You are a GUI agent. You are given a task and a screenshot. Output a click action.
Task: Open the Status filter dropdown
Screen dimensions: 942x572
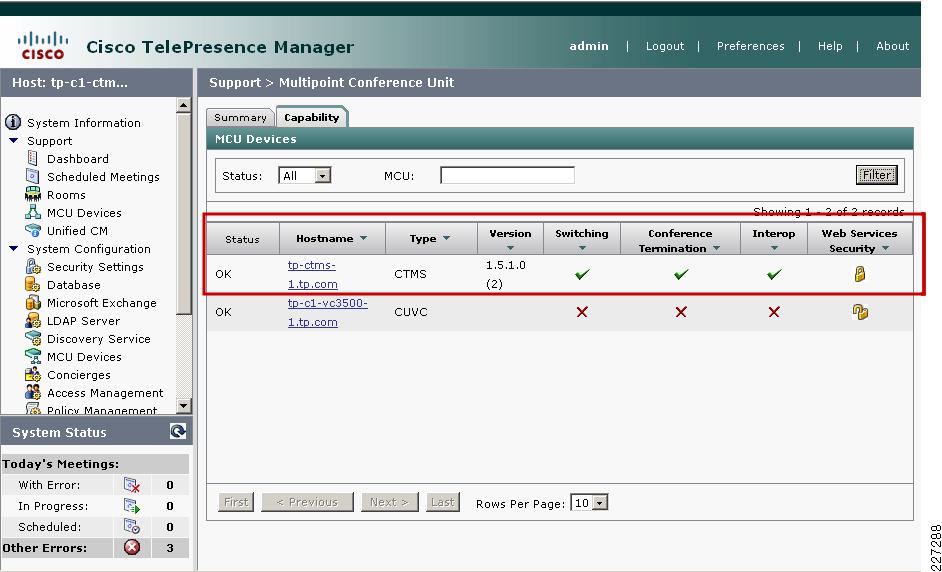[x=323, y=176]
